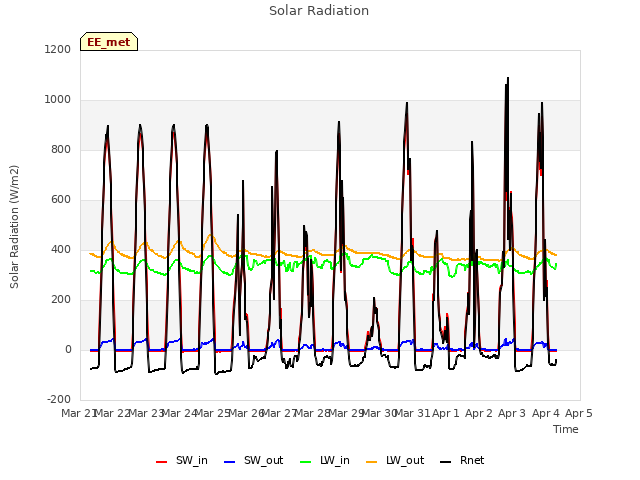Click the 400 y-axis tick label
This screenshot has height=480, width=640.
(x=61, y=249)
